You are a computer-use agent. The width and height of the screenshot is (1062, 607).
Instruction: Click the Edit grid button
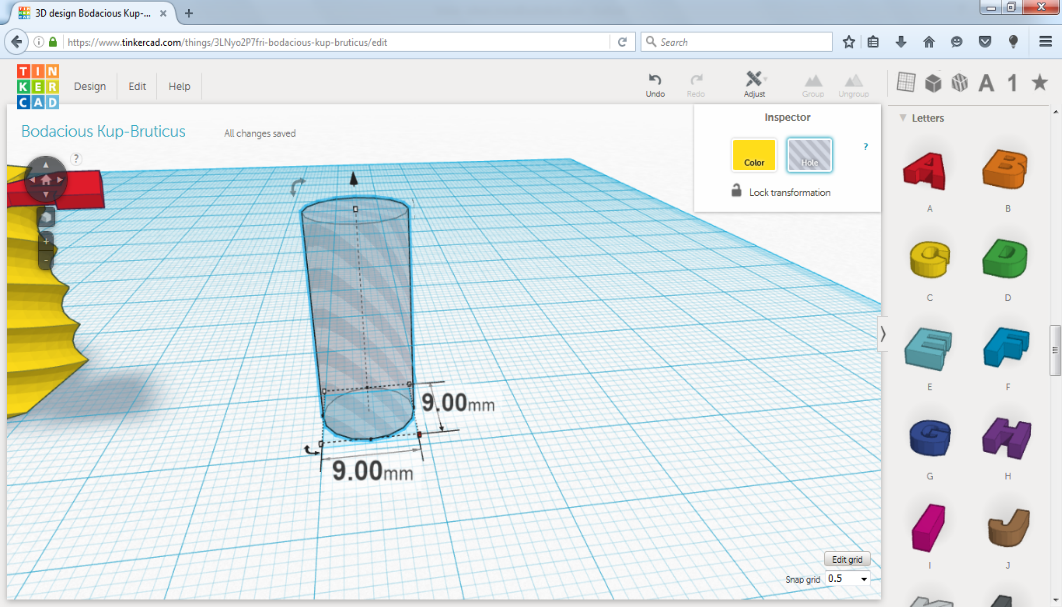click(x=847, y=560)
